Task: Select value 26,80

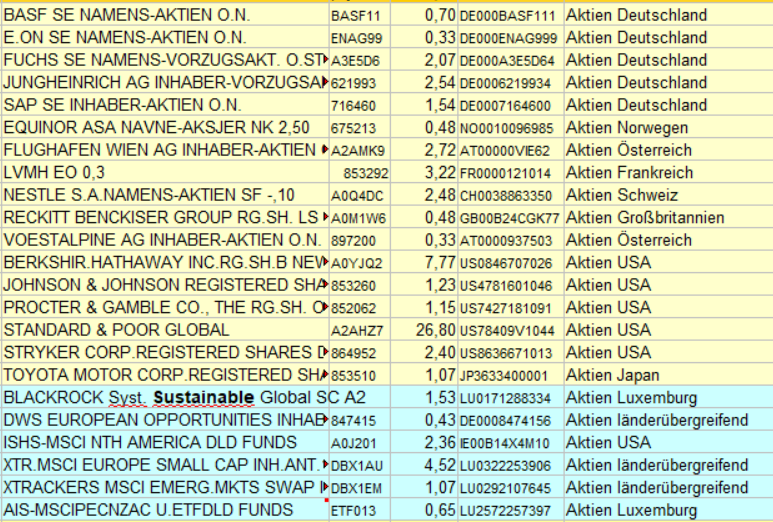Action: click(424, 330)
